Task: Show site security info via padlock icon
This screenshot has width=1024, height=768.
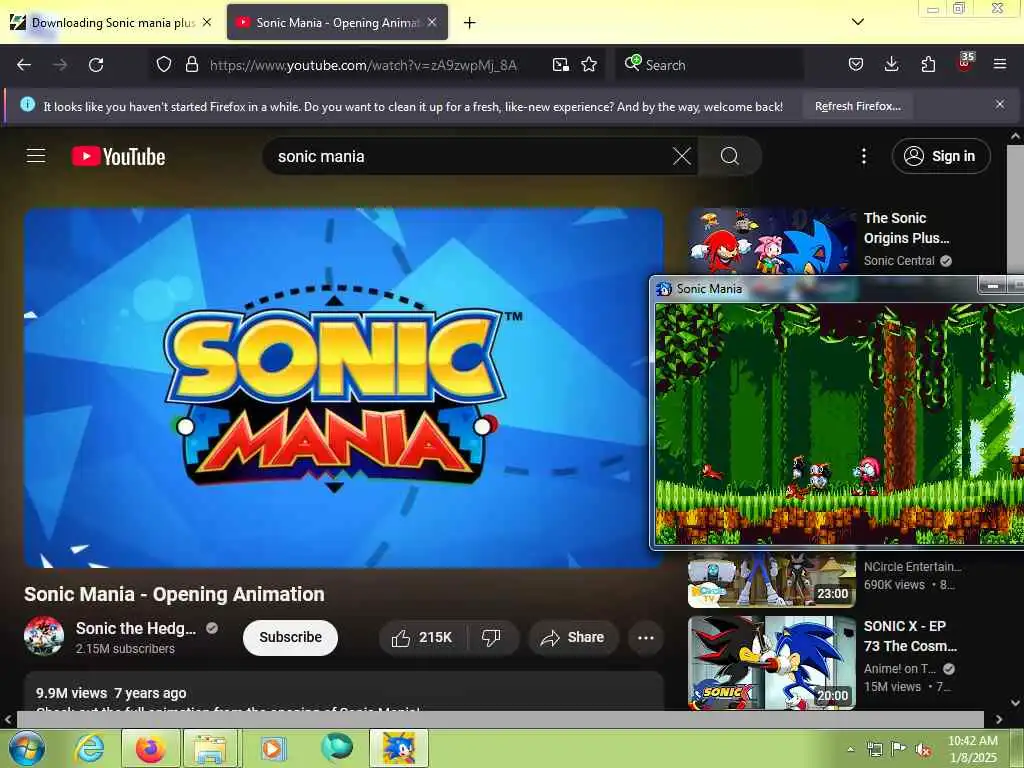Action: (x=191, y=65)
